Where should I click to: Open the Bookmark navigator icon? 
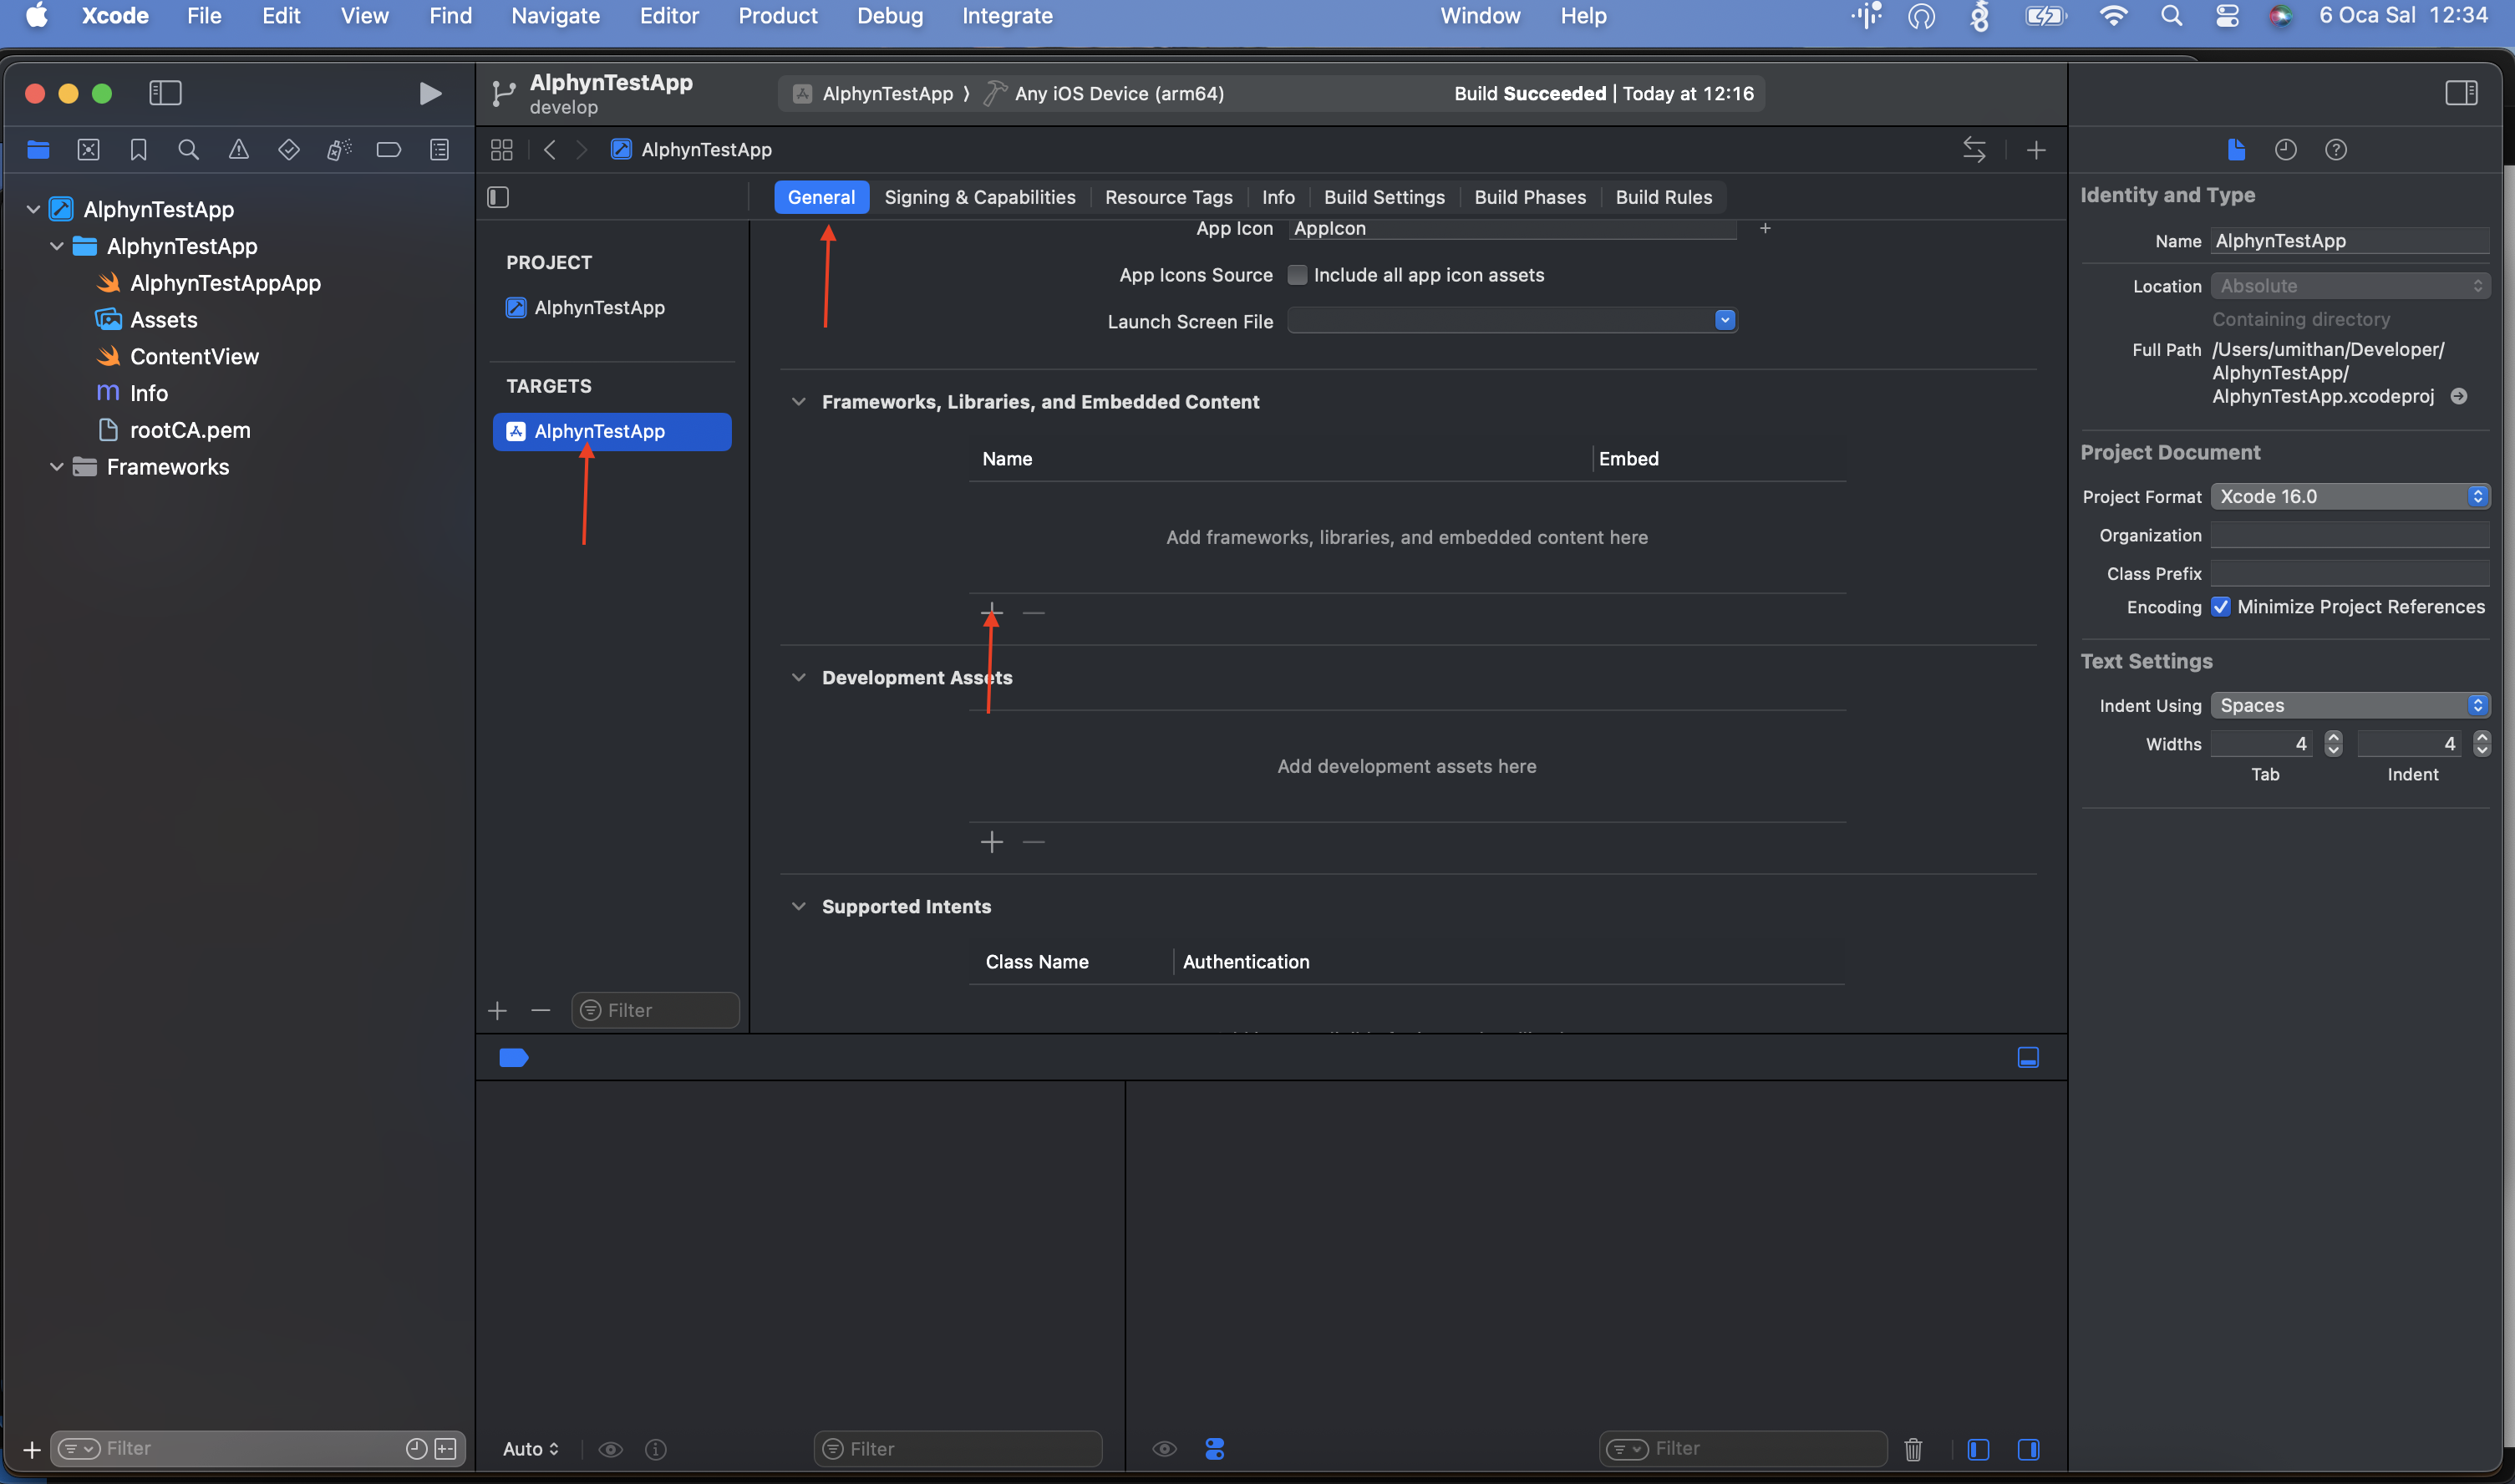pyautogui.click(x=138, y=150)
